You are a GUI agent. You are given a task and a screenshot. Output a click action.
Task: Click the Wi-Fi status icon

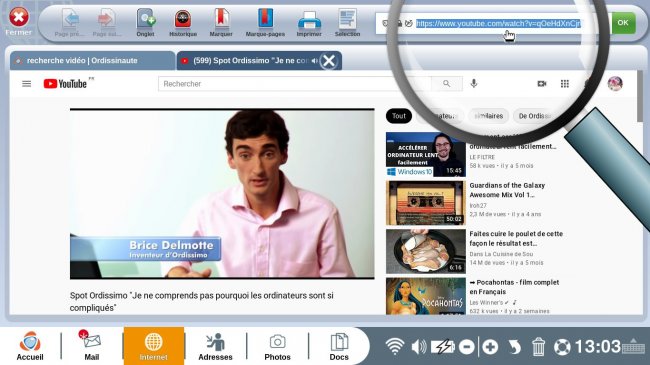tap(395, 346)
